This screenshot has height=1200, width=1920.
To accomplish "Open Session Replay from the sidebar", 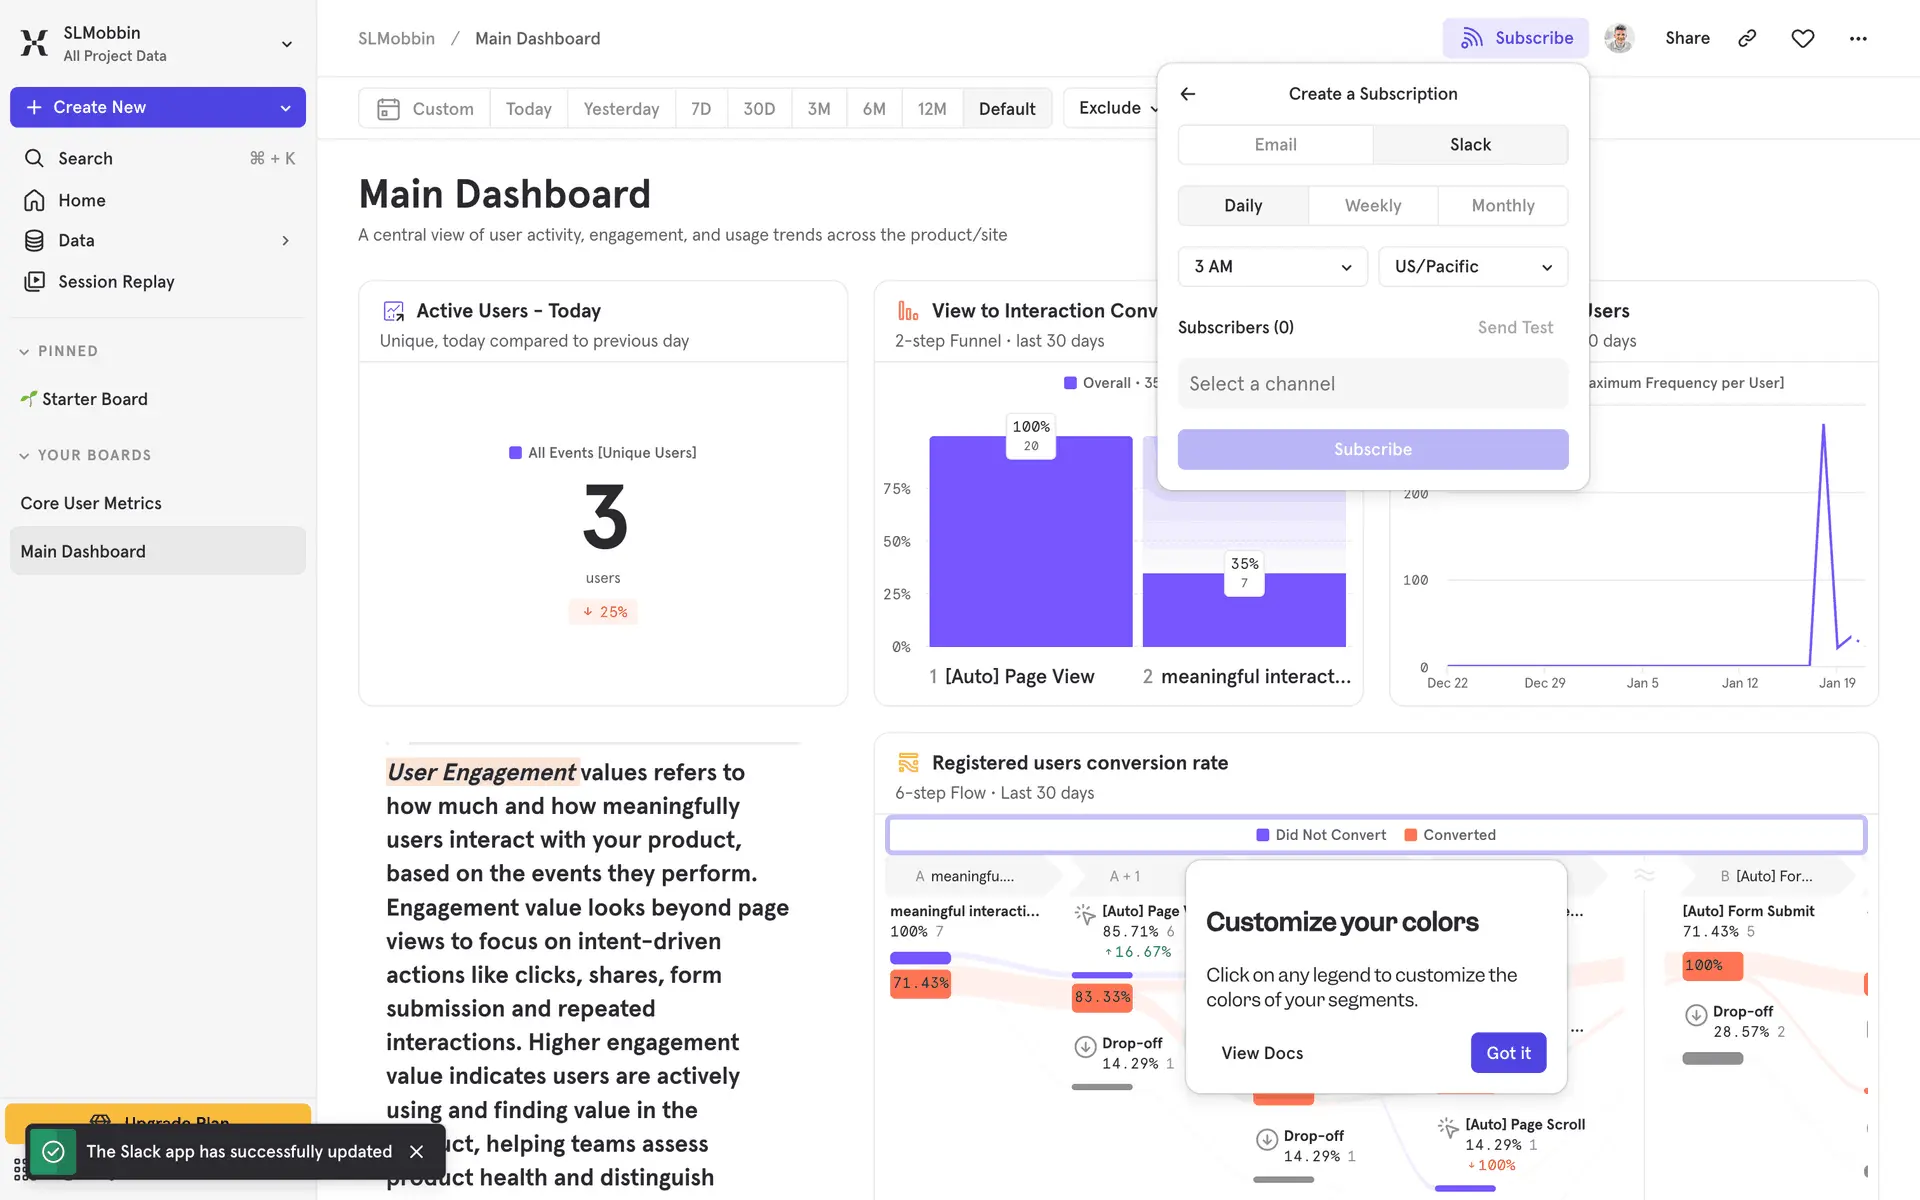I will 116,282.
